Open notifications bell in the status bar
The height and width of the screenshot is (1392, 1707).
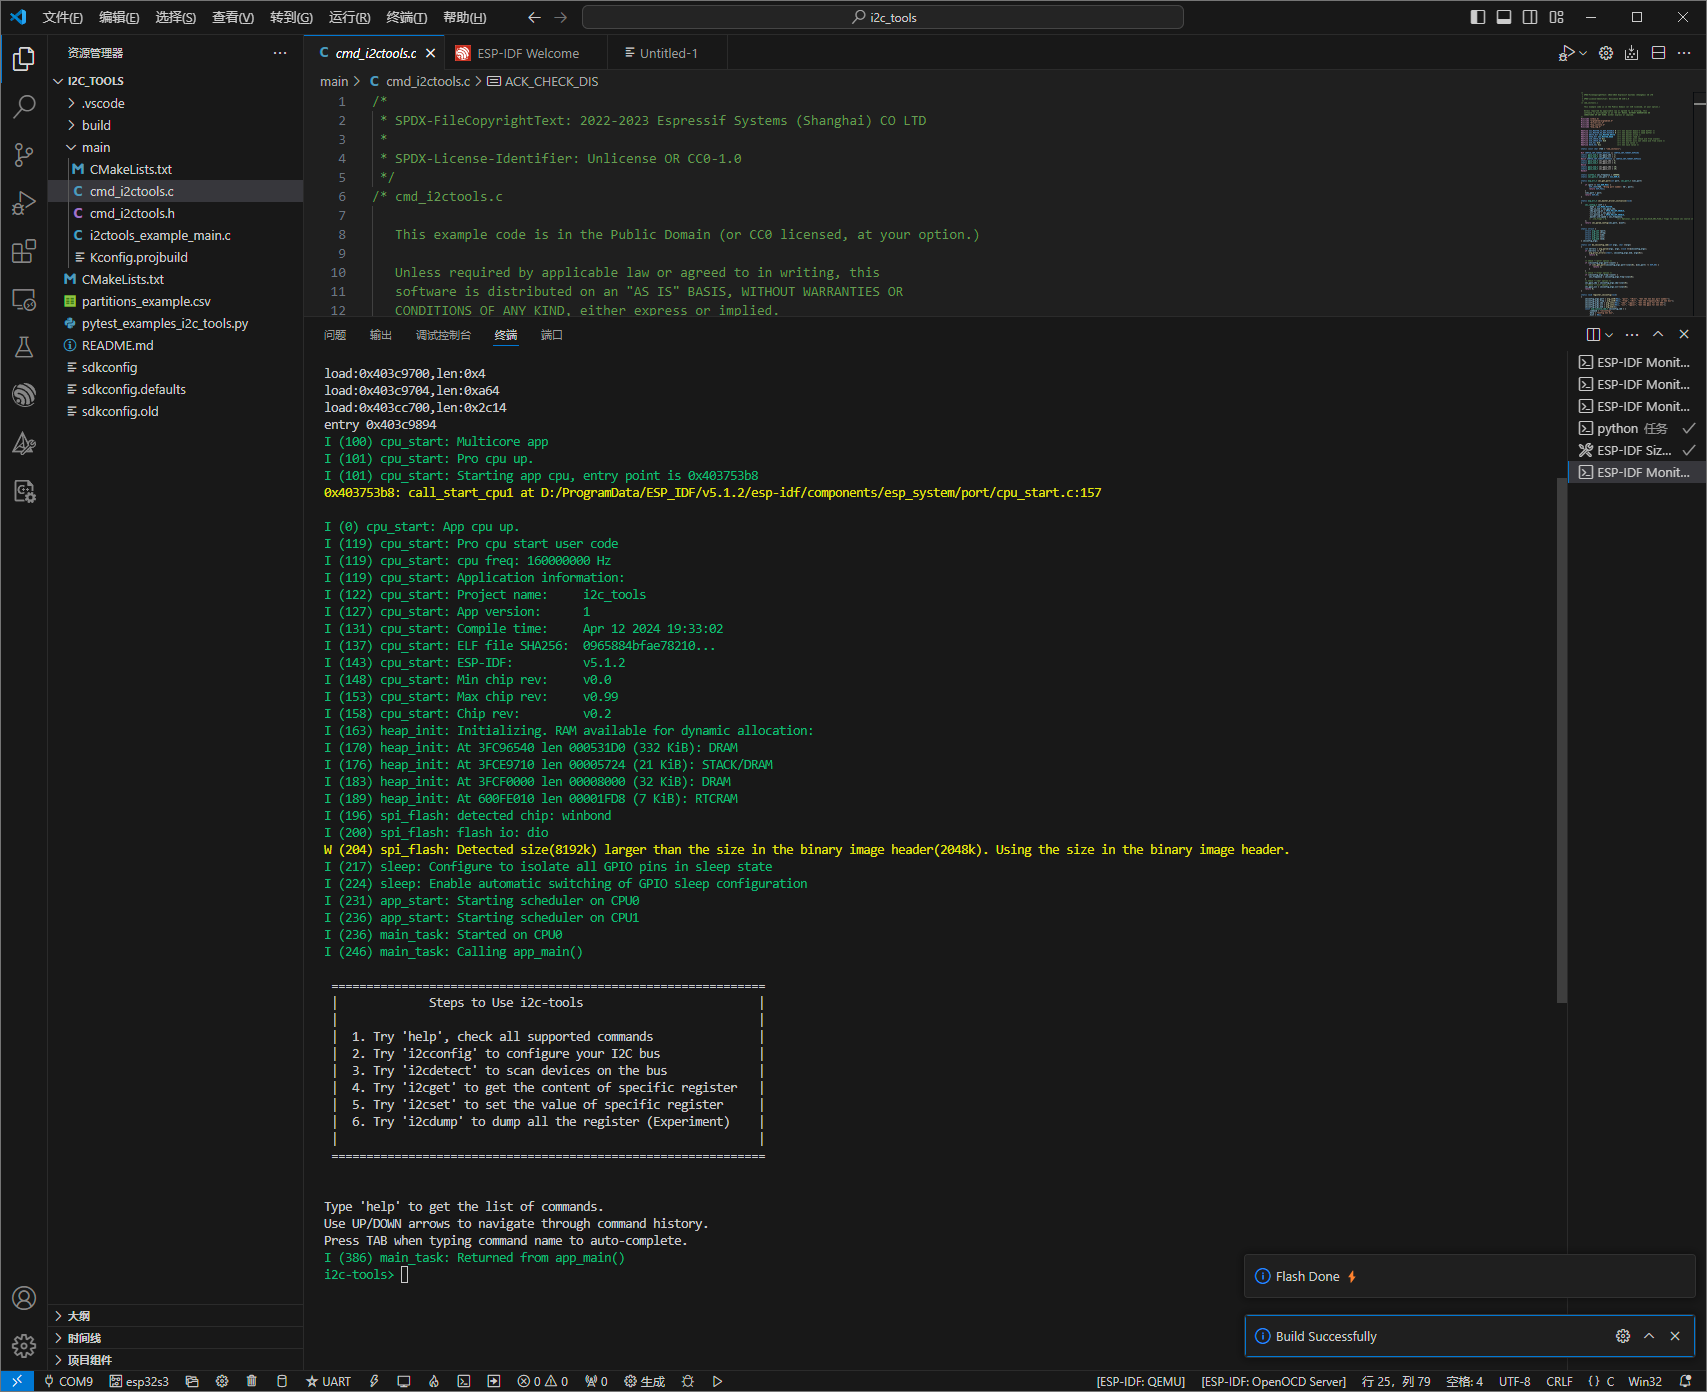pos(1685,1381)
